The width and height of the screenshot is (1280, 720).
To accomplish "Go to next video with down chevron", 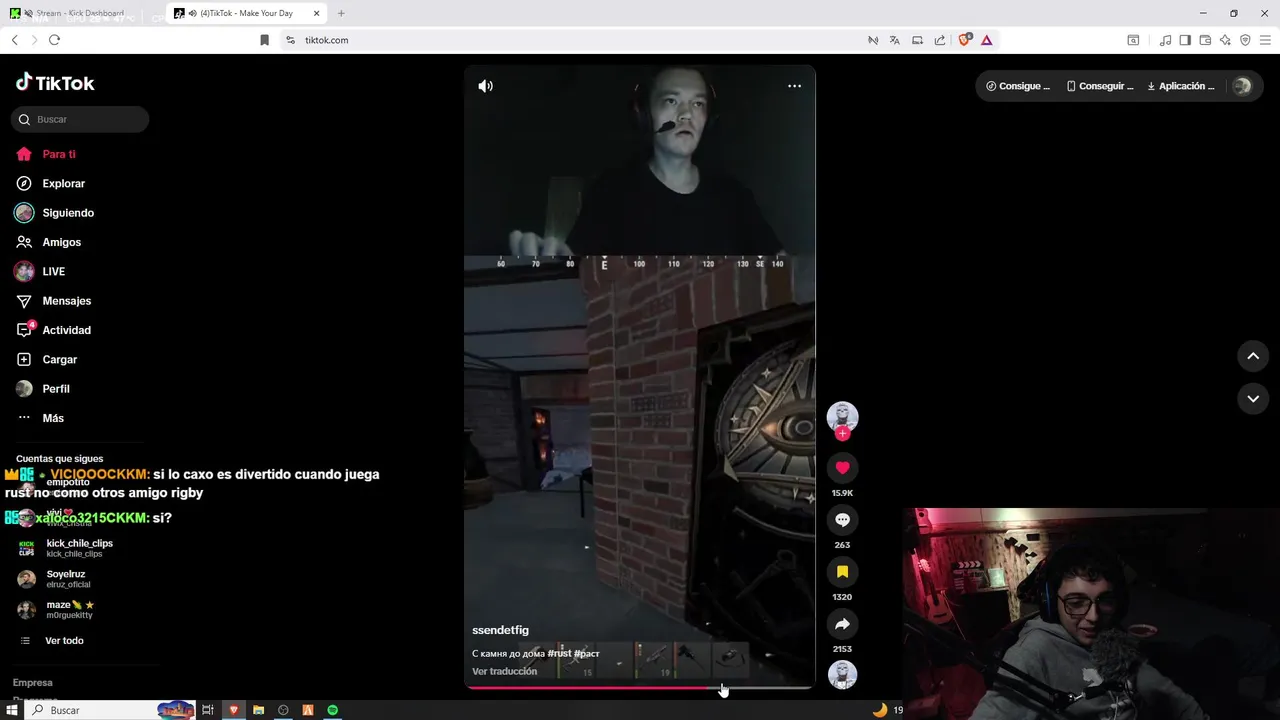I will (1253, 398).
